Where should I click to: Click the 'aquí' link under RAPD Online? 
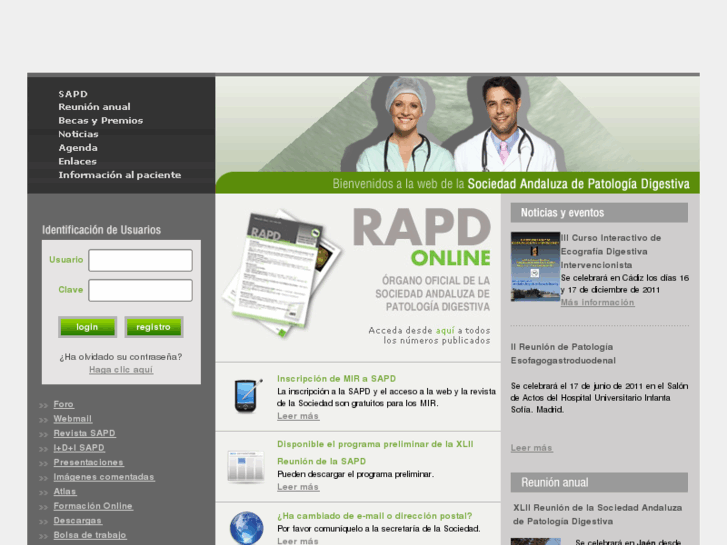445,330
